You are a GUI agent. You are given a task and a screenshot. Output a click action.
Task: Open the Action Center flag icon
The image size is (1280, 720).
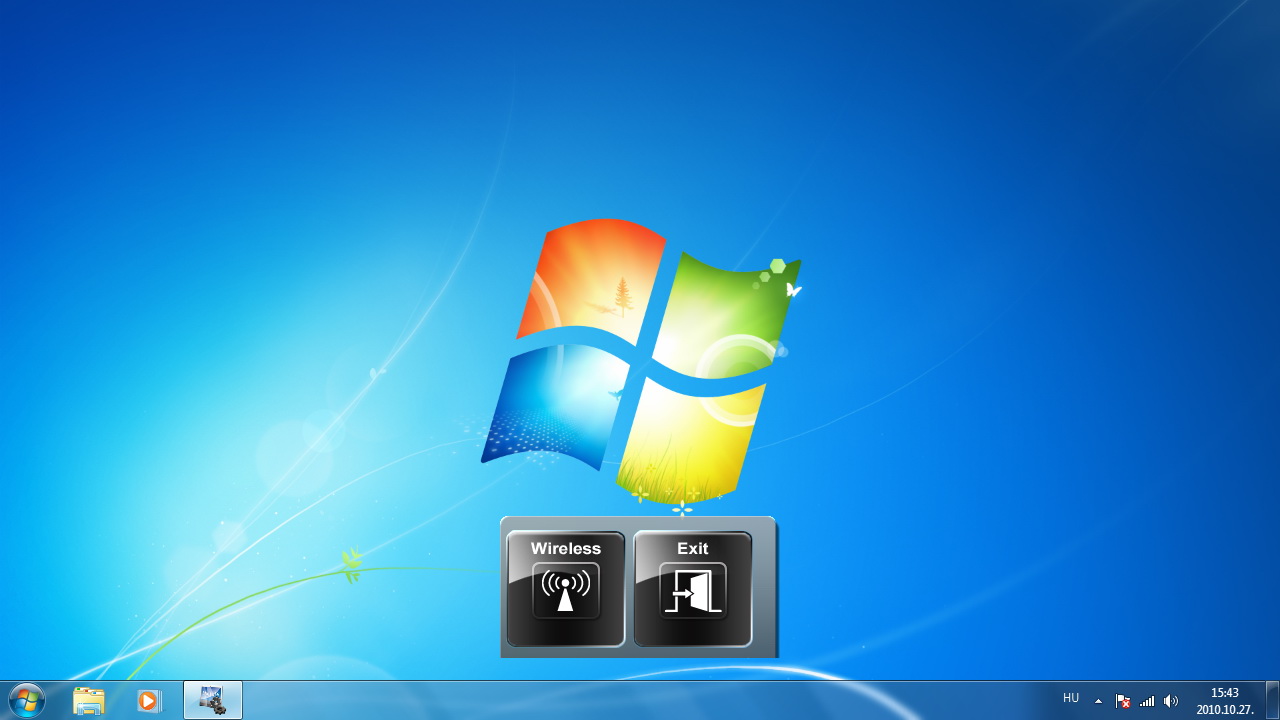(1123, 701)
